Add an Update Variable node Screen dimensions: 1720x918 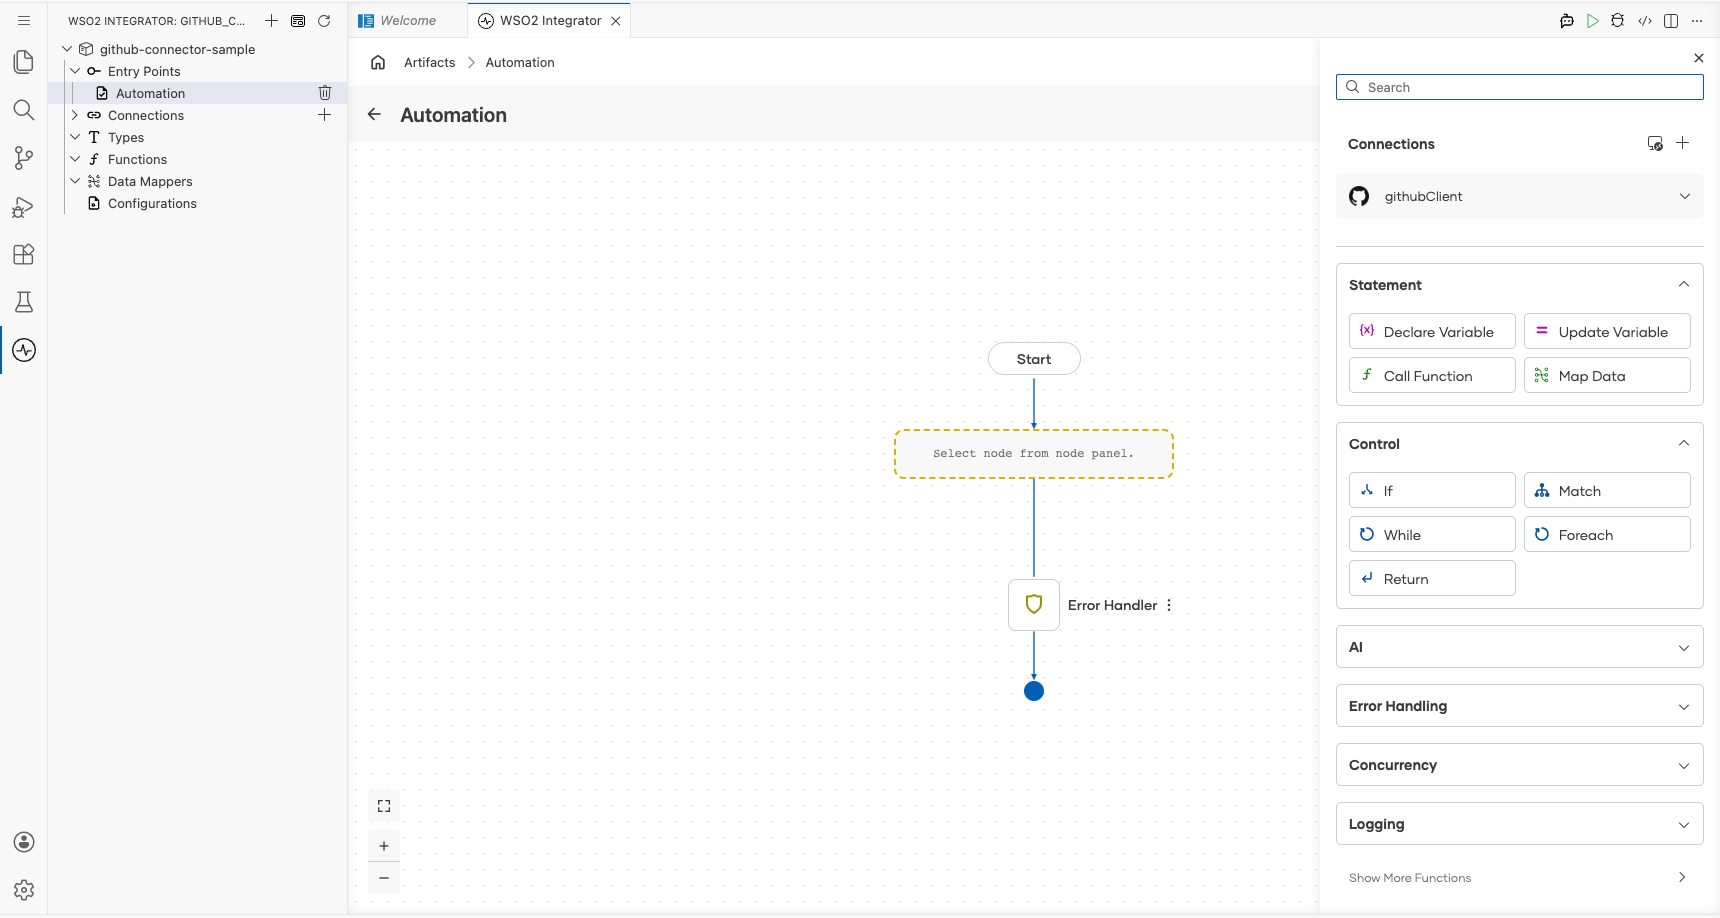pos(1607,331)
